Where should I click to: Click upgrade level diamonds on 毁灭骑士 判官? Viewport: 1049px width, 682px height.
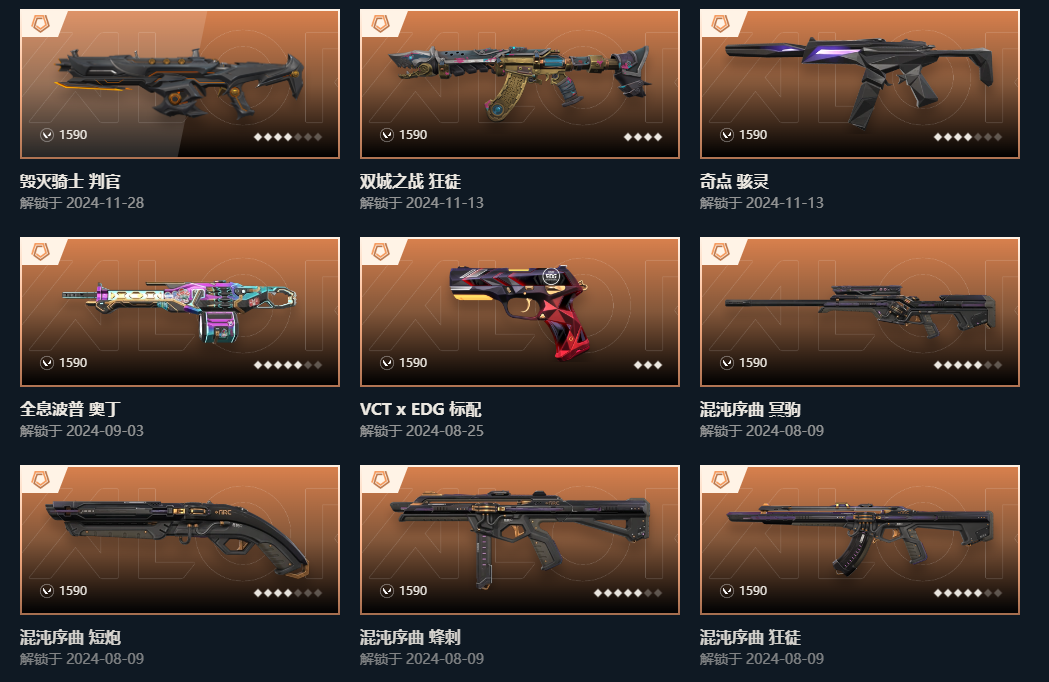pyautogui.click(x=288, y=137)
